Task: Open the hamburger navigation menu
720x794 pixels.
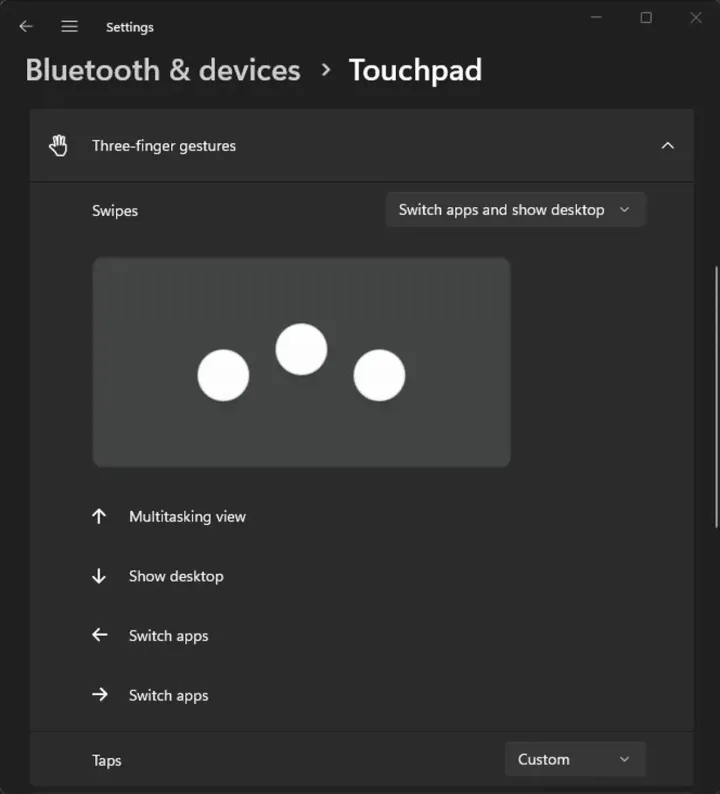Action: (x=69, y=26)
